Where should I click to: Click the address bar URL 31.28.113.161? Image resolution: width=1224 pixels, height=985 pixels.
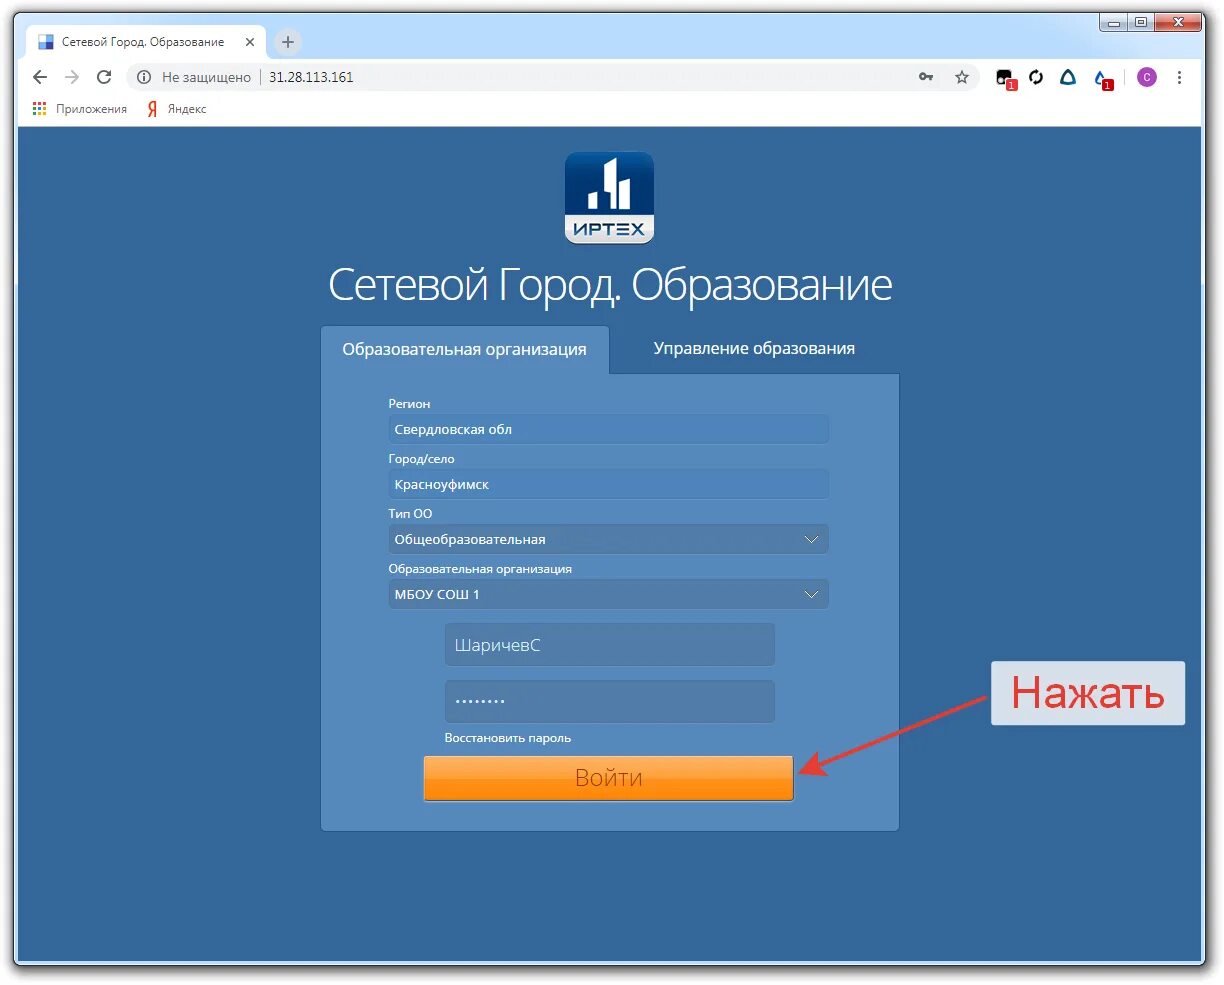click(311, 77)
